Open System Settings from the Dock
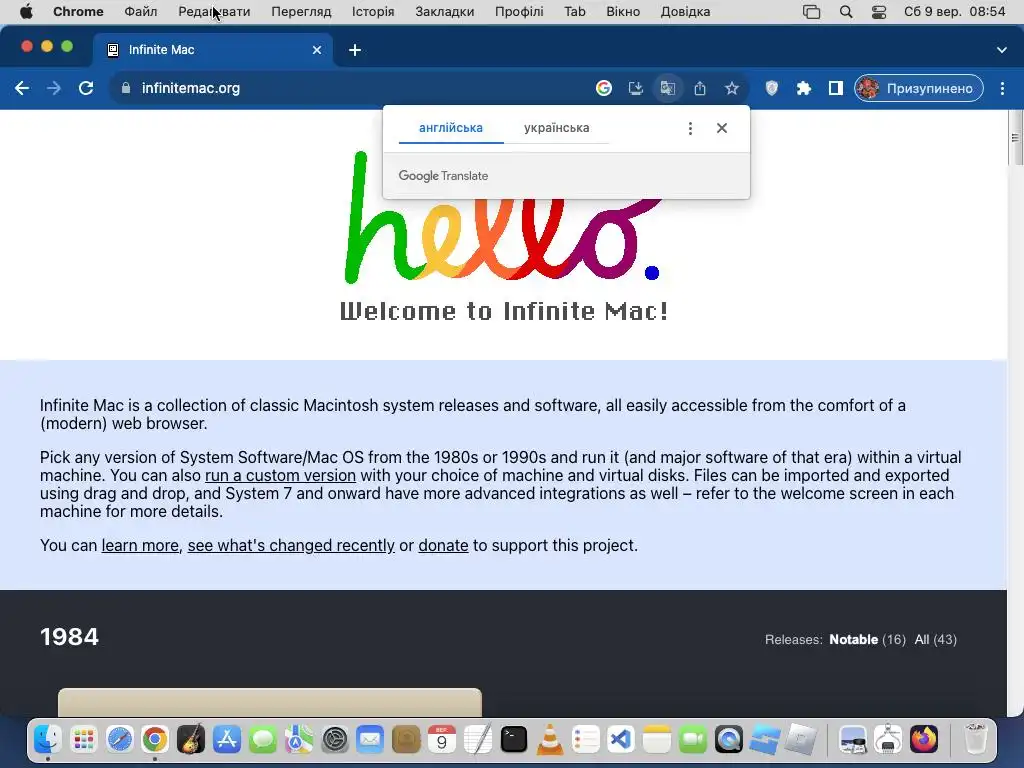Viewport: 1024px width, 768px height. tap(334, 740)
